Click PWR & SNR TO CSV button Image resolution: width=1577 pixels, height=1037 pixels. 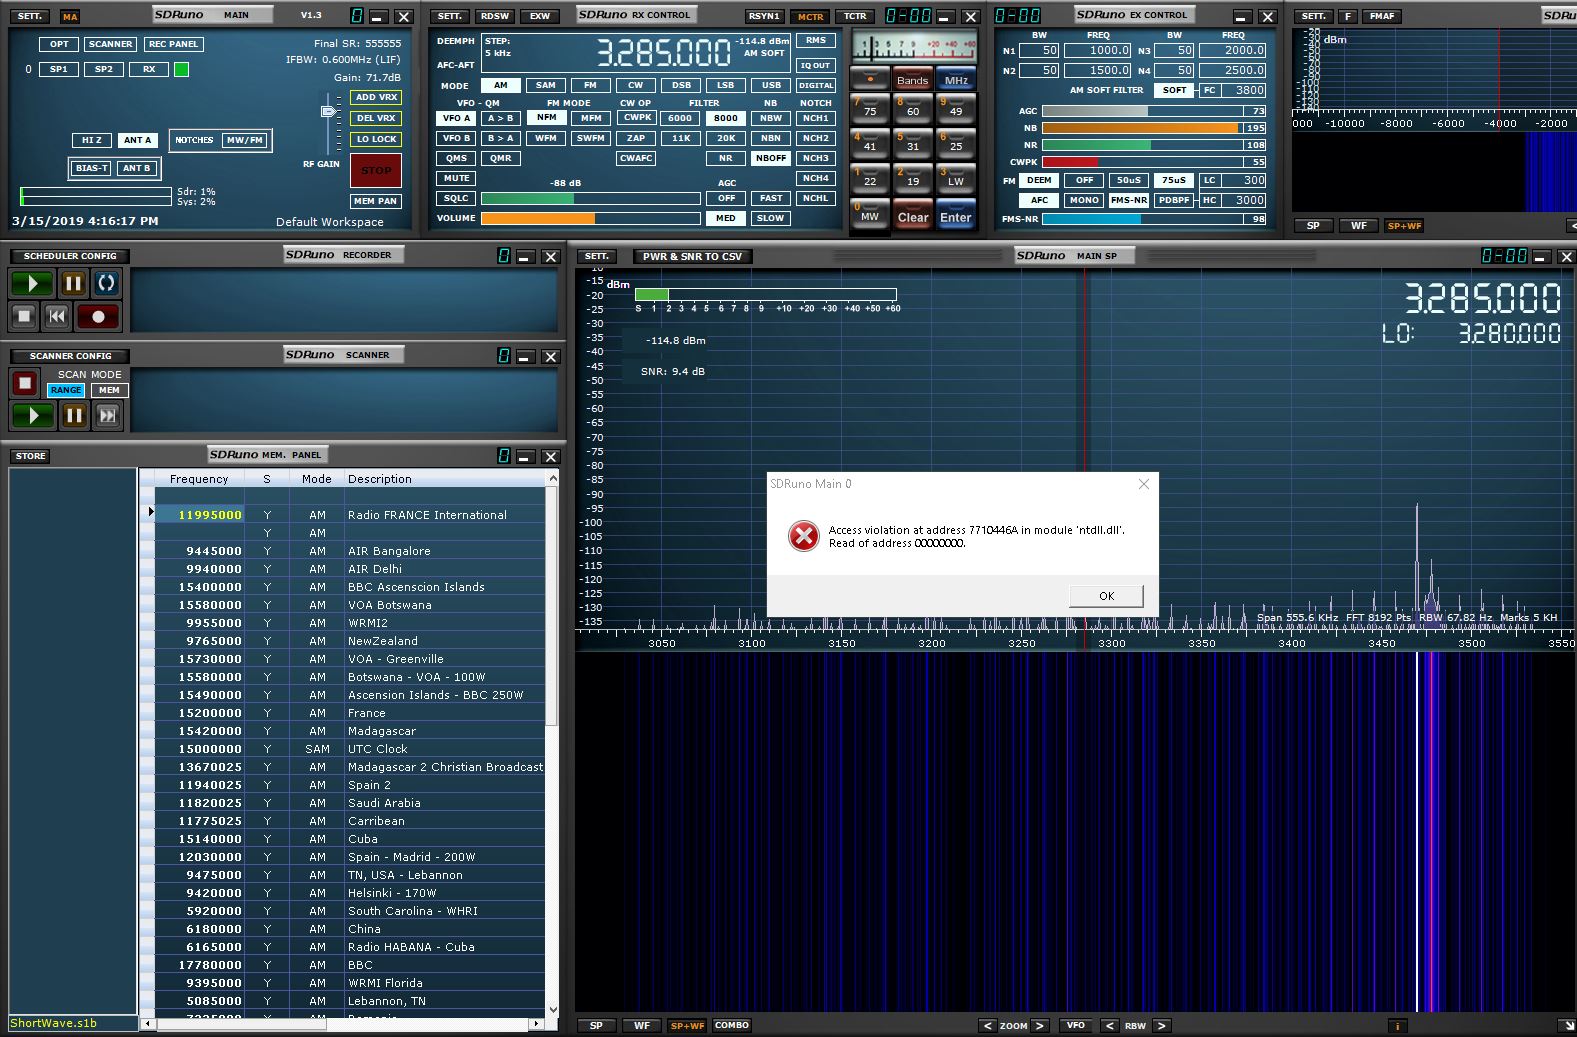pos(692,256)
